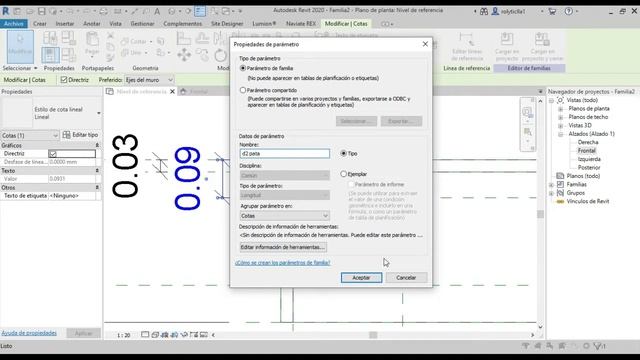Image resolution: width=640 pixels, height=360 pixels.
Task: Click the Cargar en proyecto tool
Action: coord(507,47)
